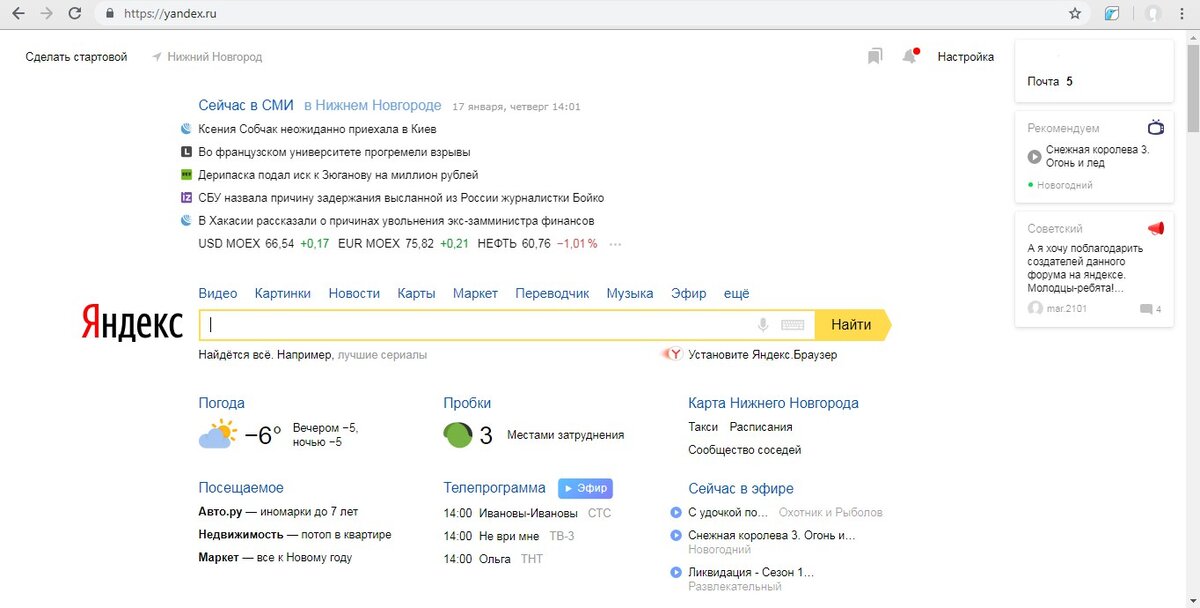
Task: Expand more services with ещё
Action: point(736,293)
